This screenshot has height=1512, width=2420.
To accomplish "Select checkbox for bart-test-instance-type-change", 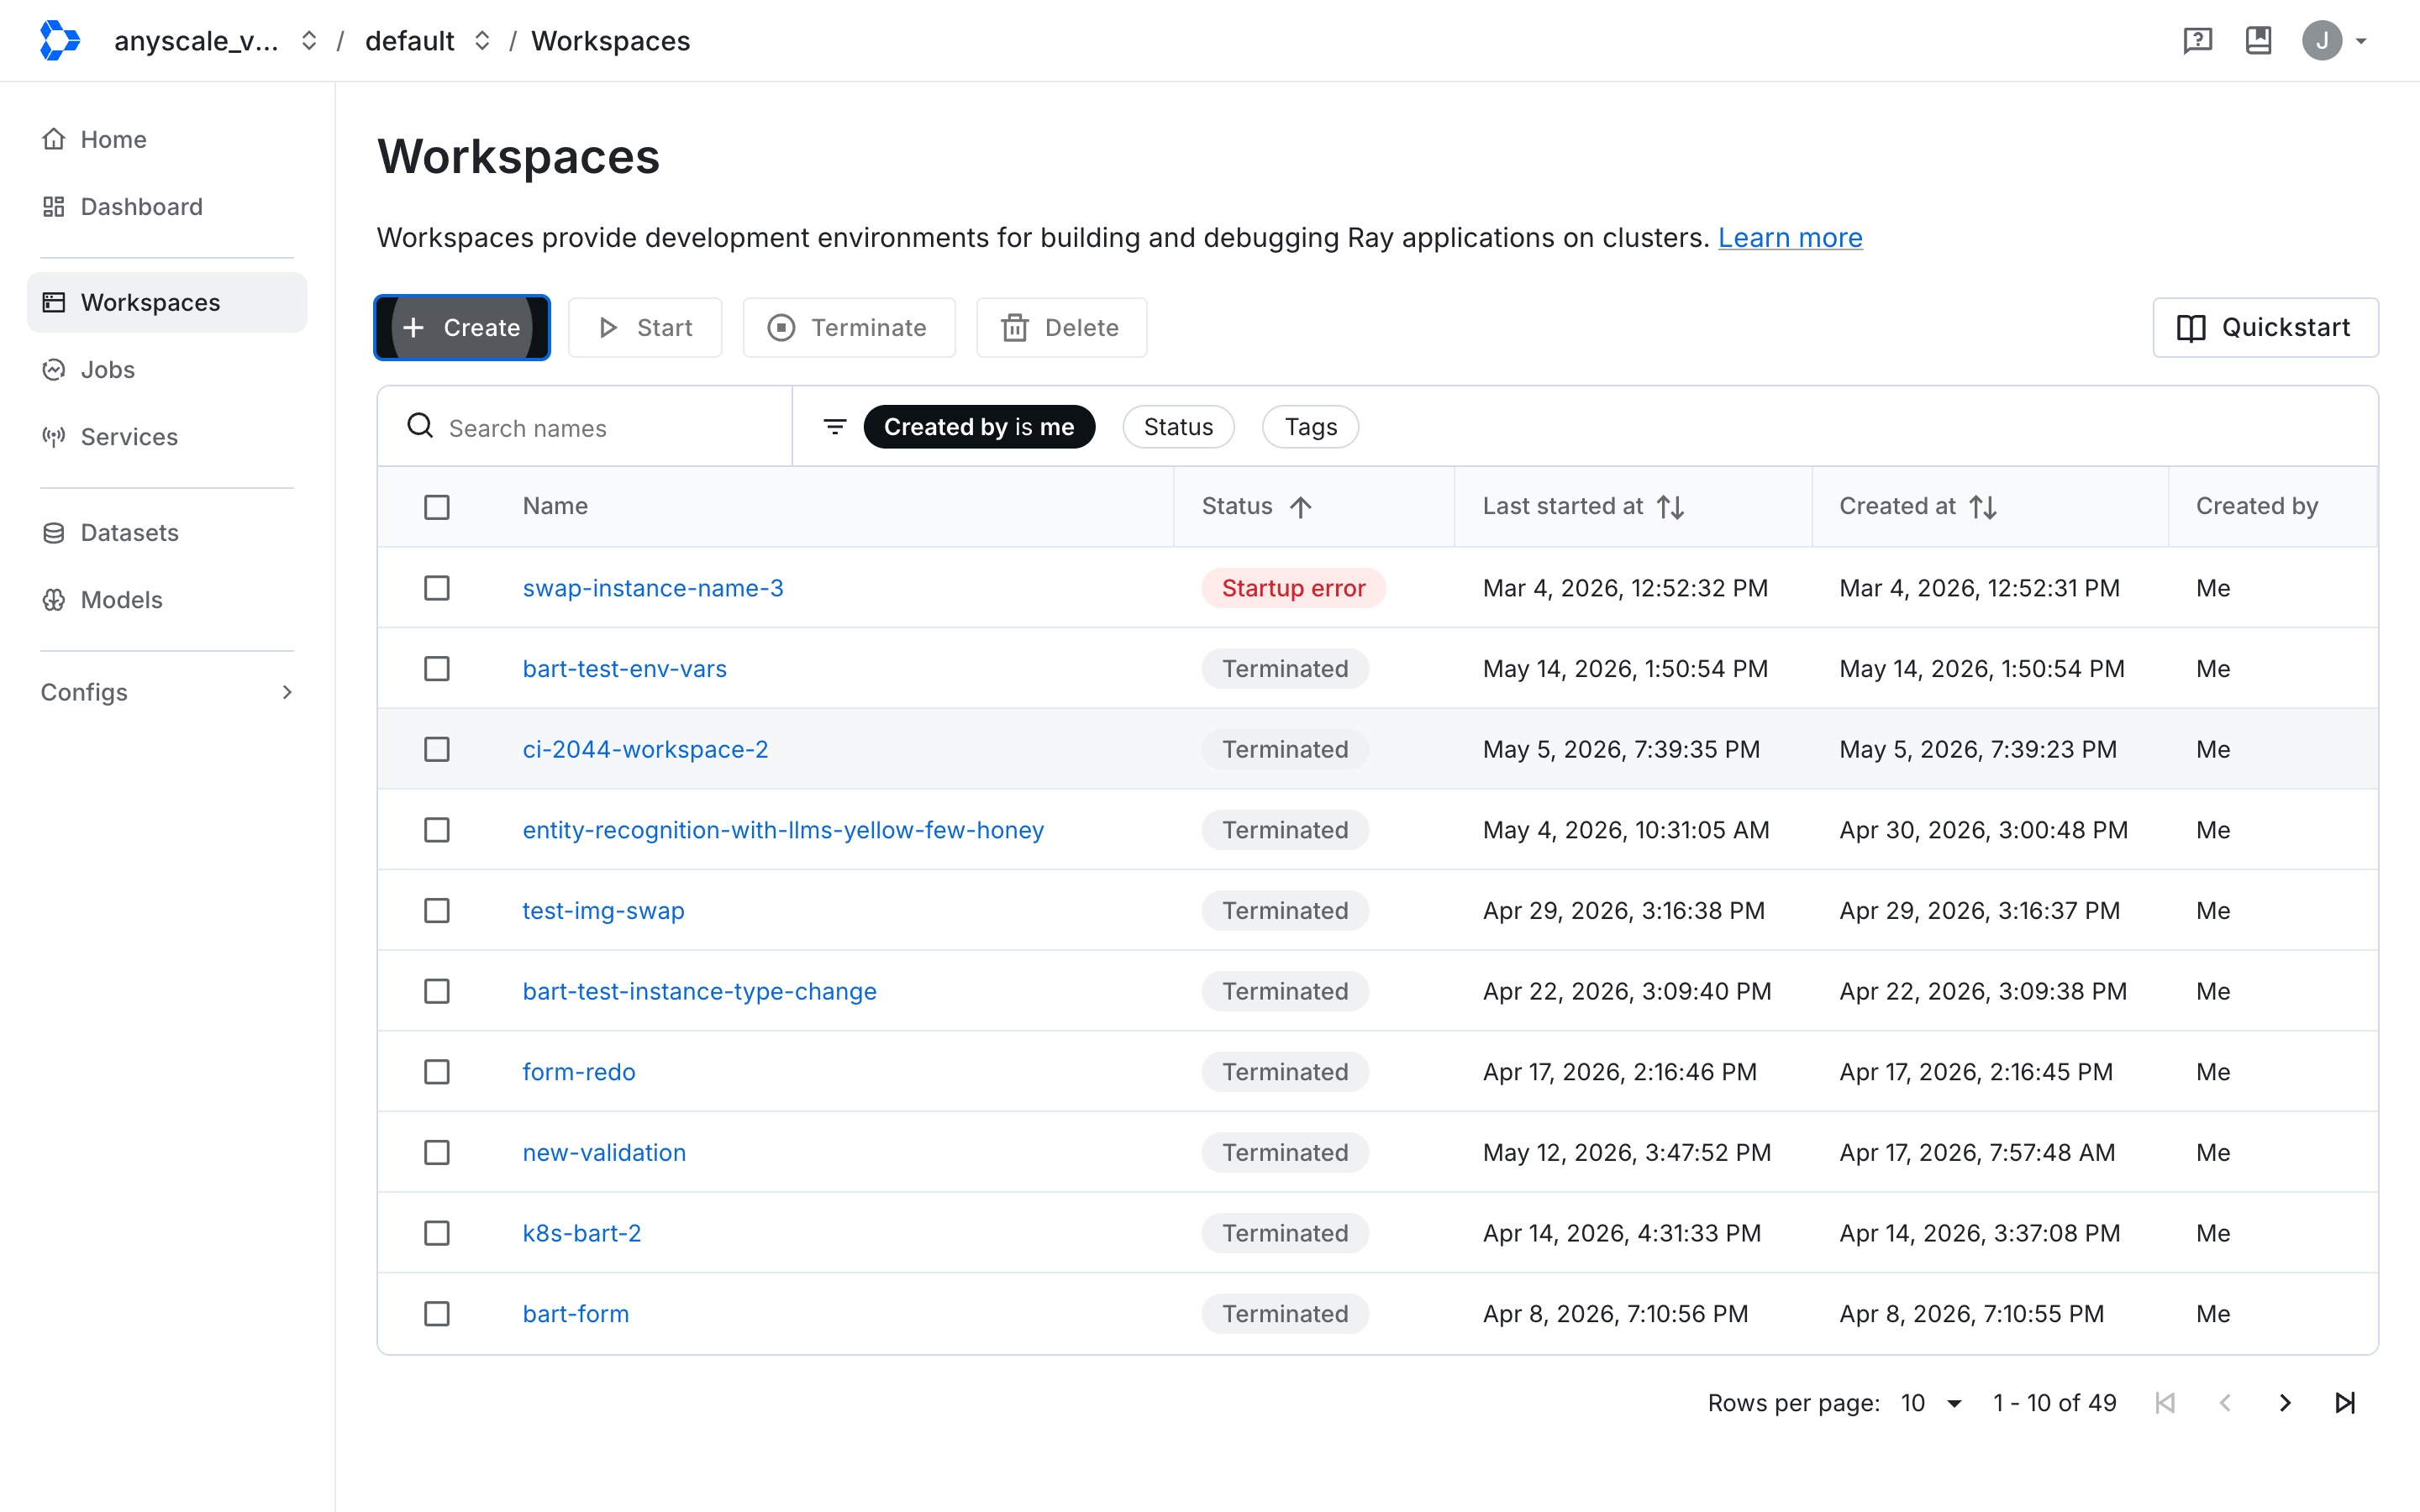I will pos(437,991).
